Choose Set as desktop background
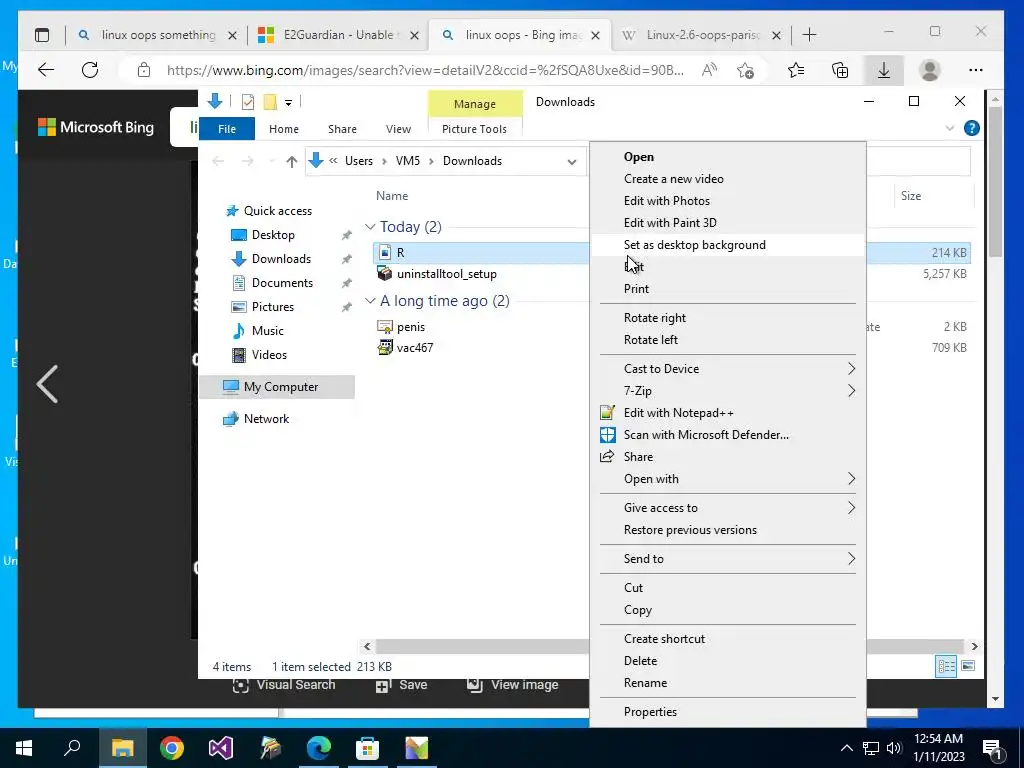Viewport: 1024px width, 768px height. 728,245
